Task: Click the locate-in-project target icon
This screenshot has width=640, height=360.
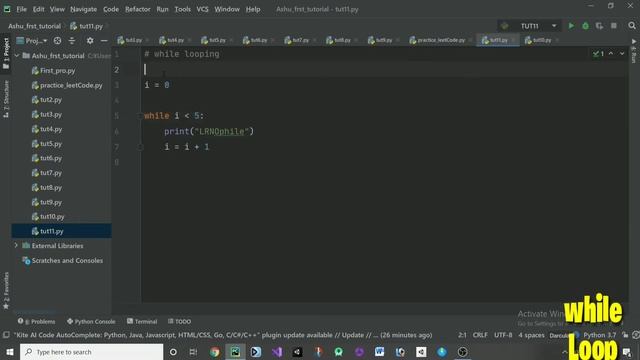Action: pos(57,40)
